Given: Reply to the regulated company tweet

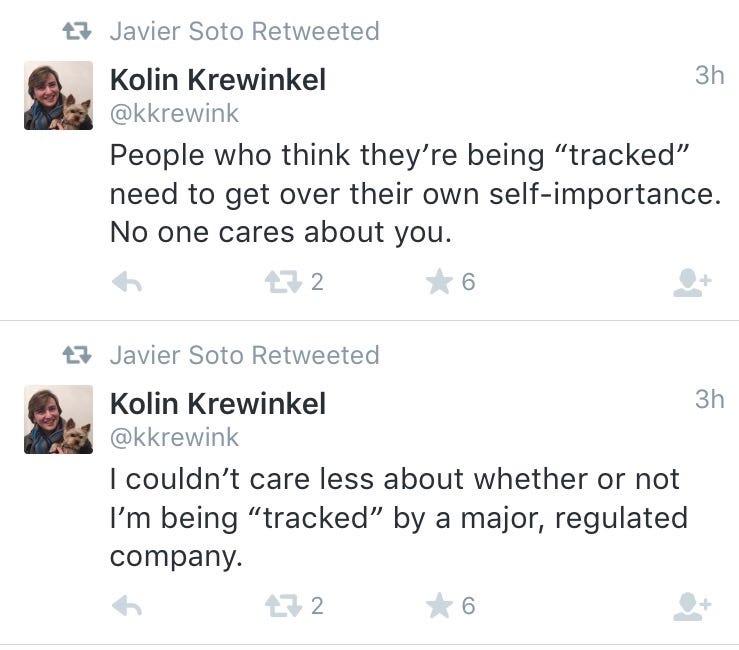Looking at the screenshot, I should tap(126, 606).
